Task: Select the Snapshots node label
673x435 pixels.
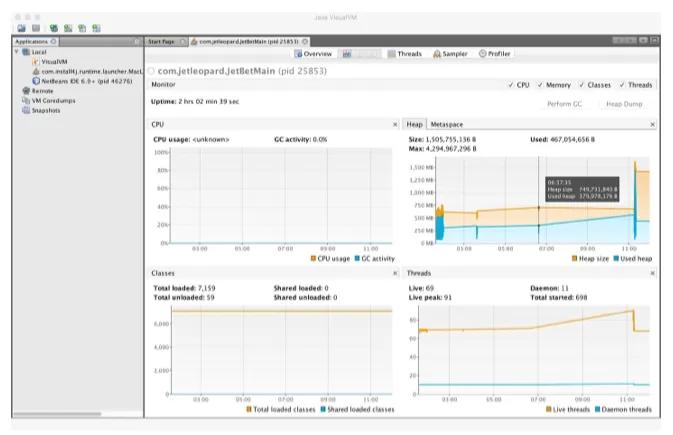Action: coord(46,110)
